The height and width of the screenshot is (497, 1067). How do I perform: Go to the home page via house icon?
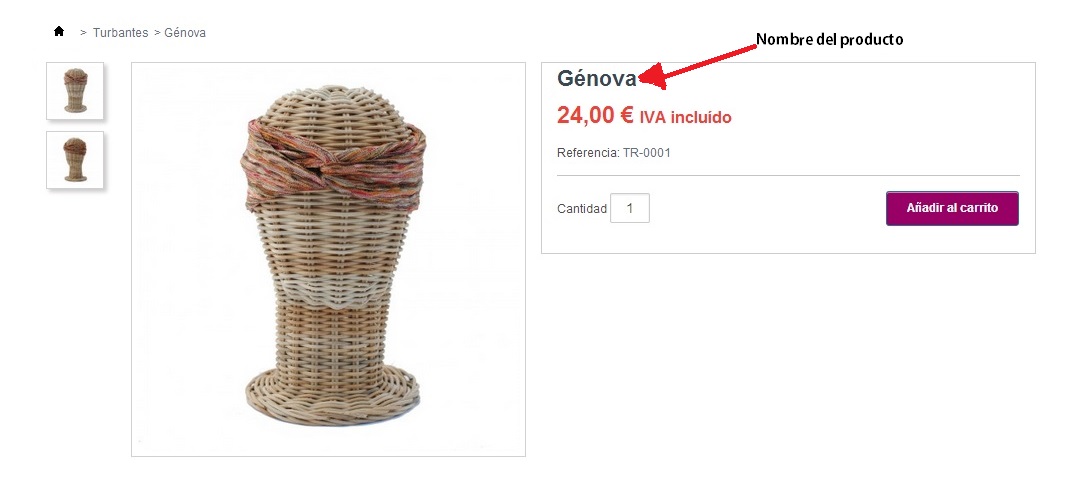pyautogui.click(x=59, y=31)
